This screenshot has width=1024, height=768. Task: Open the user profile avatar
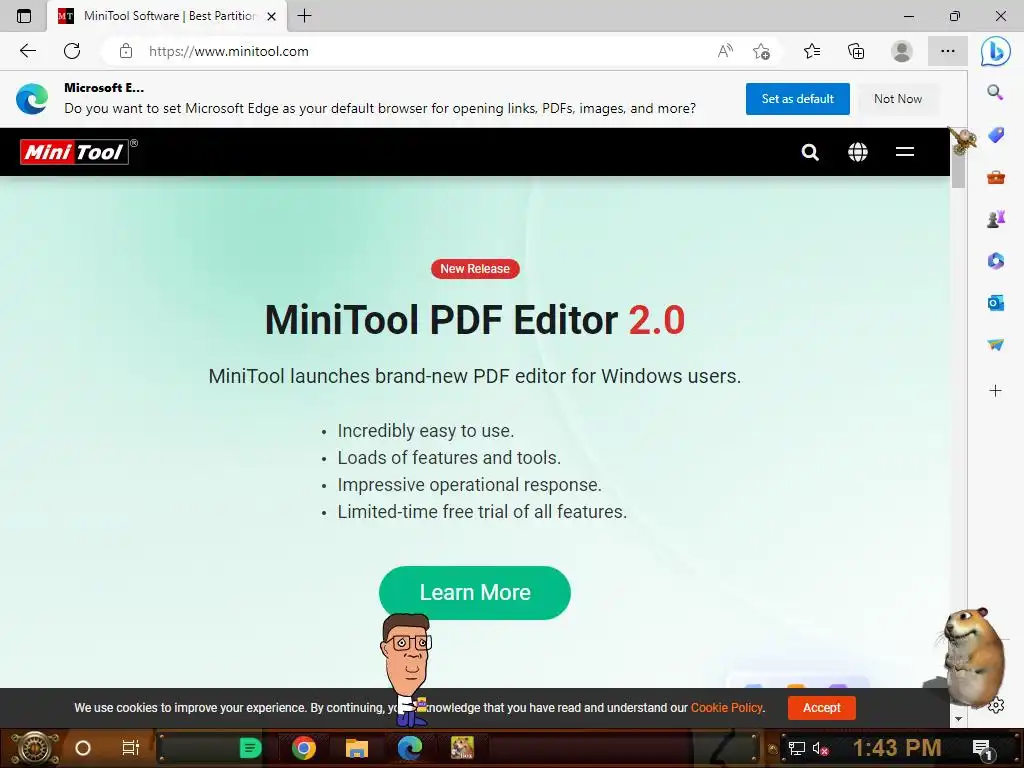tap(902, 51)
